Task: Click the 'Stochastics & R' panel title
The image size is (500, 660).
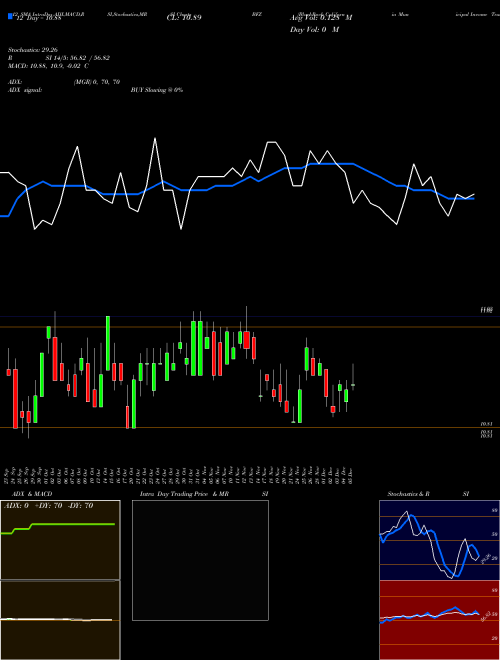Action: pos(408,494)
